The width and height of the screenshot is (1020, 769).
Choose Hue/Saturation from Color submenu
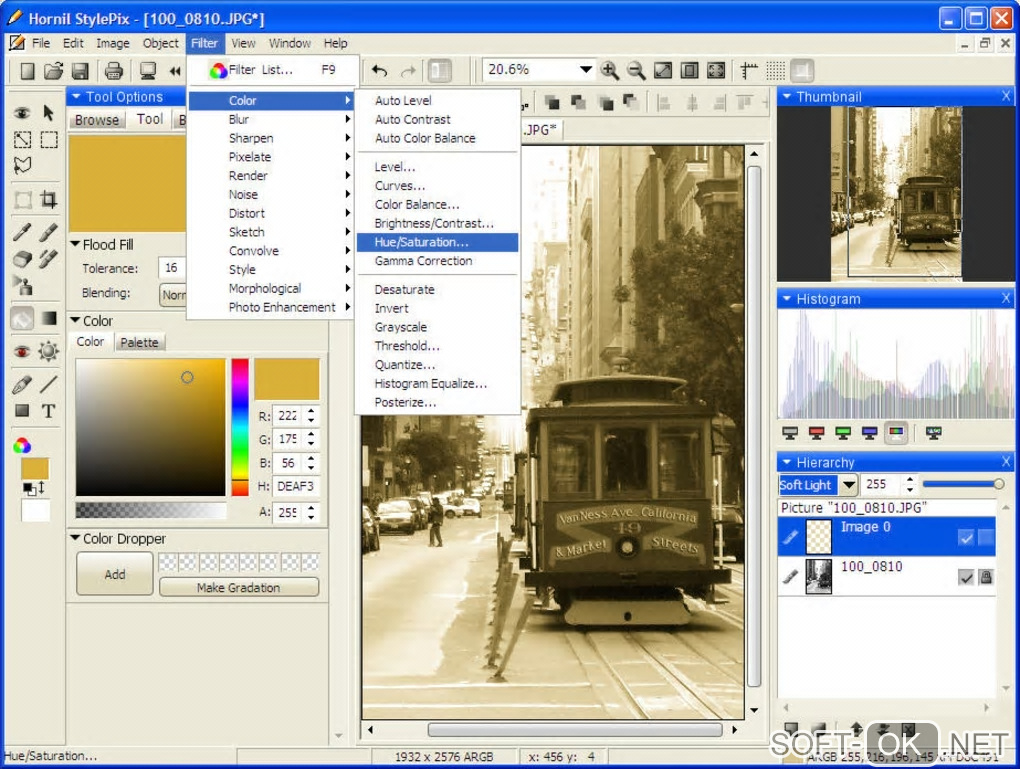tap(438, 242)
